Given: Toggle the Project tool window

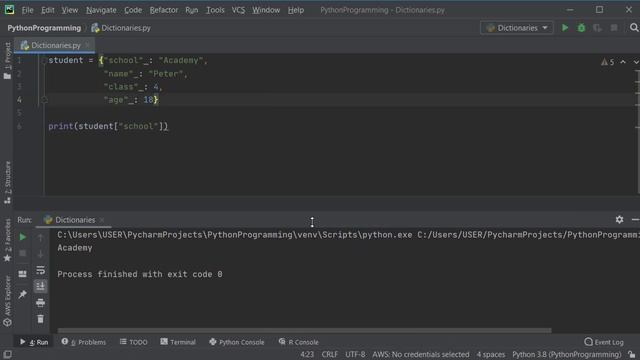Looking at the screenshot, I should coord(7,60).
